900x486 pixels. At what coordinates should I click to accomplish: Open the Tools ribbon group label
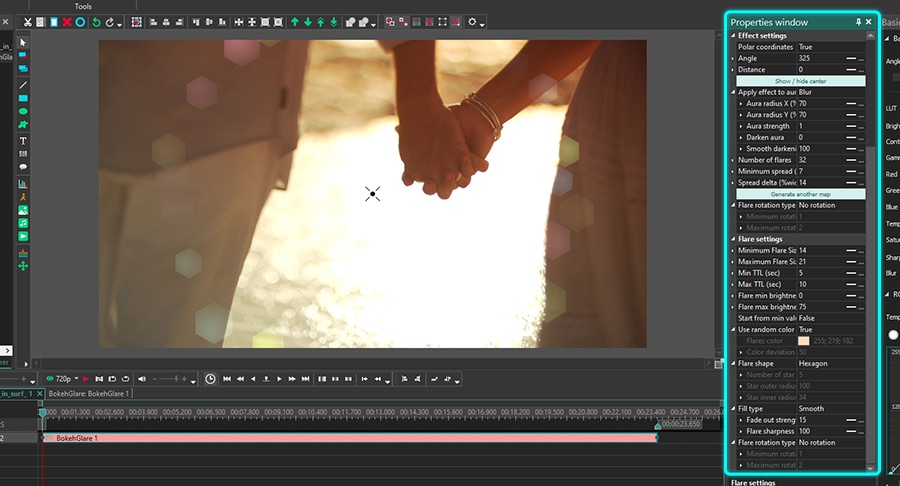(83, 6)
